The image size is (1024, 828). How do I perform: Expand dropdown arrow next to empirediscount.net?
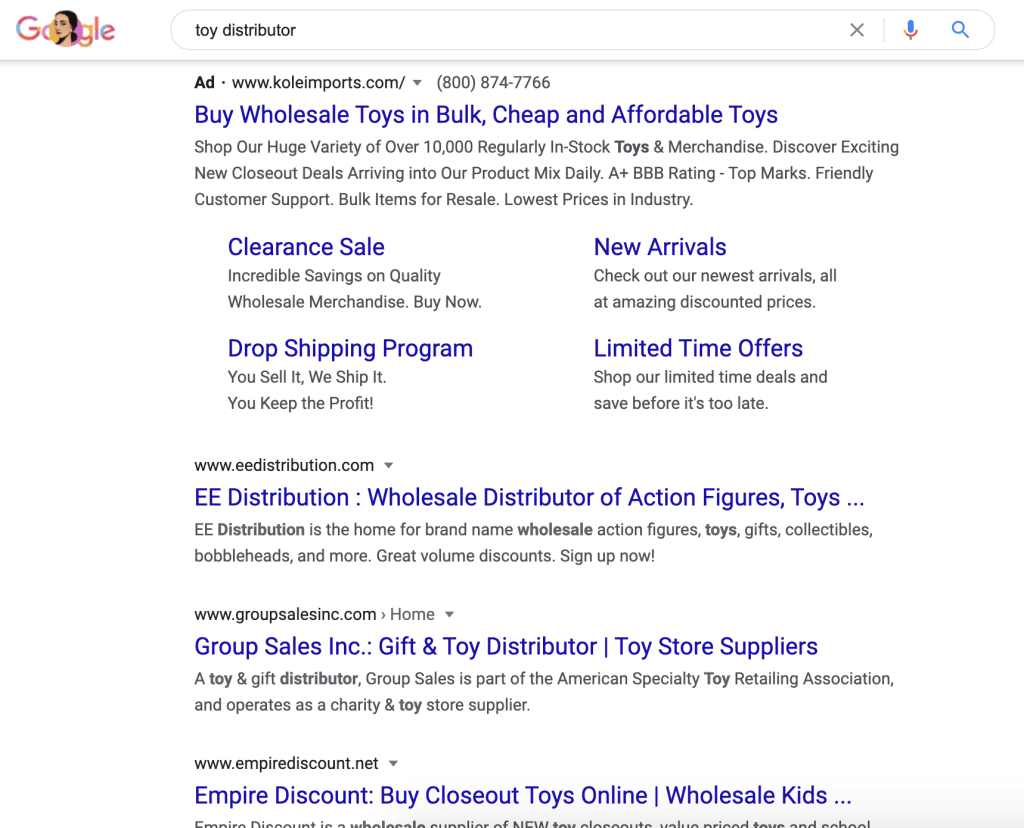coord(393,763)
